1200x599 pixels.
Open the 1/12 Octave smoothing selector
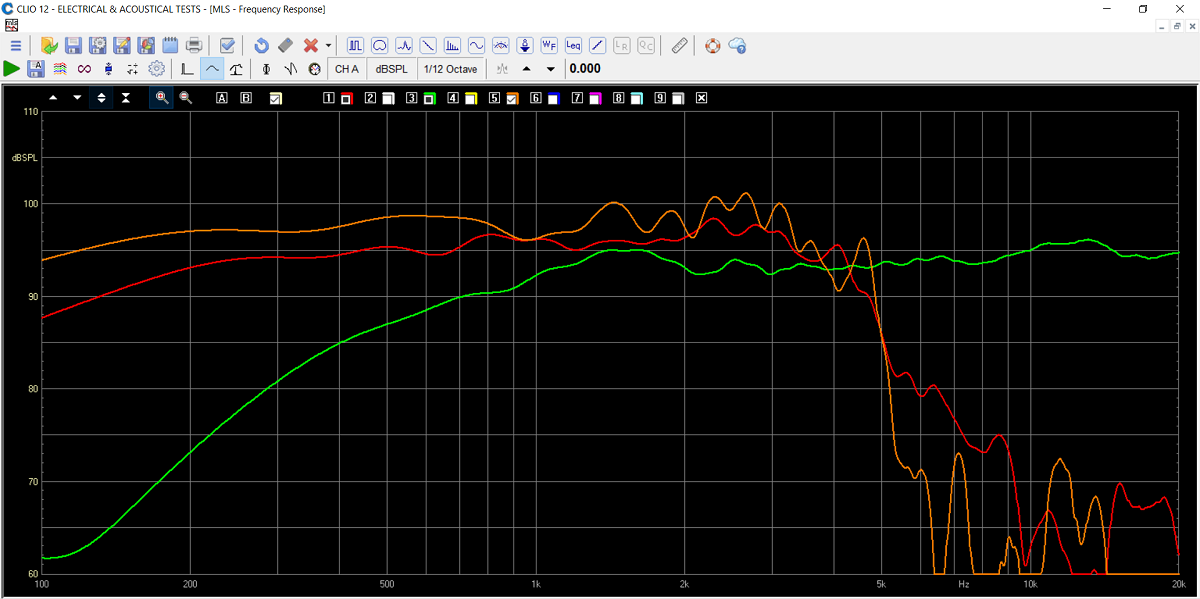[451, 69]
